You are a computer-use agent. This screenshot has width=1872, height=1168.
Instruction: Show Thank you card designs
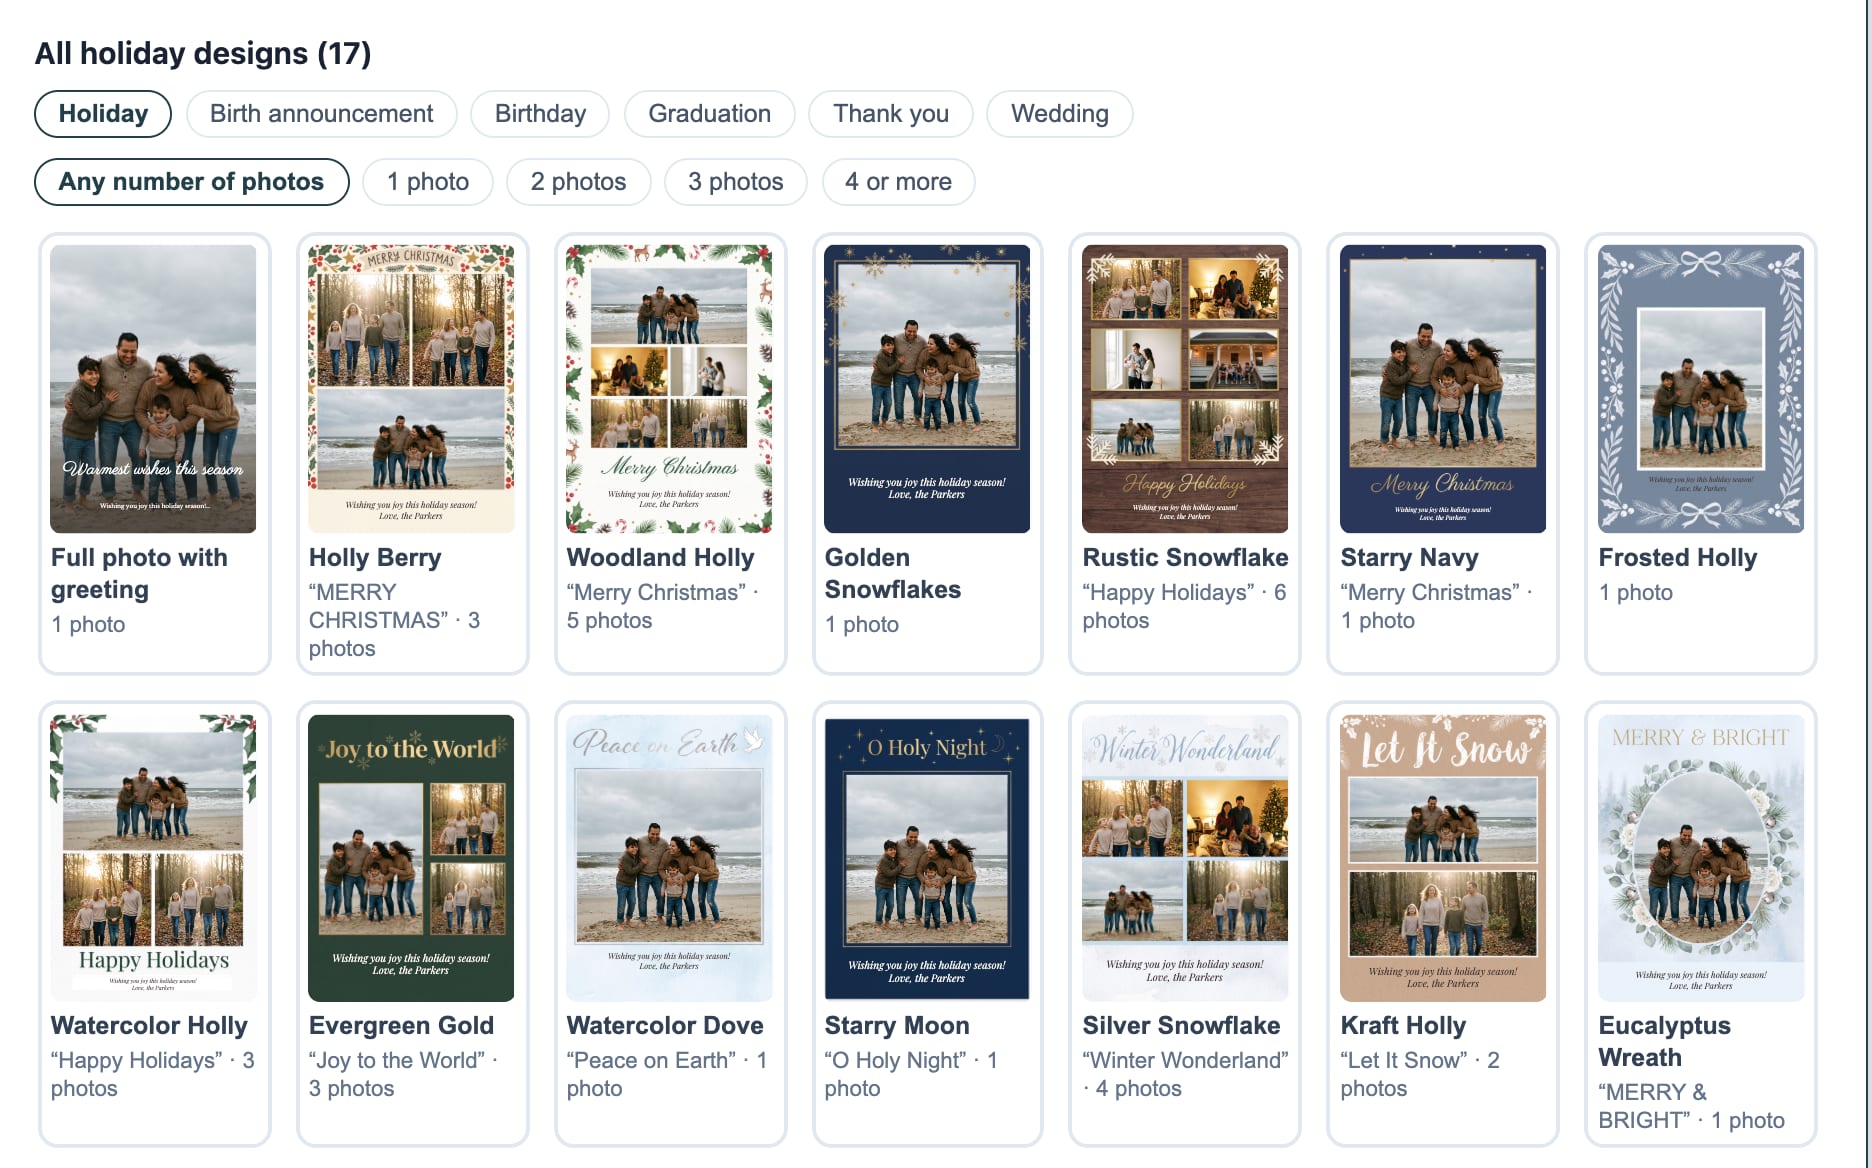(891, 114)
